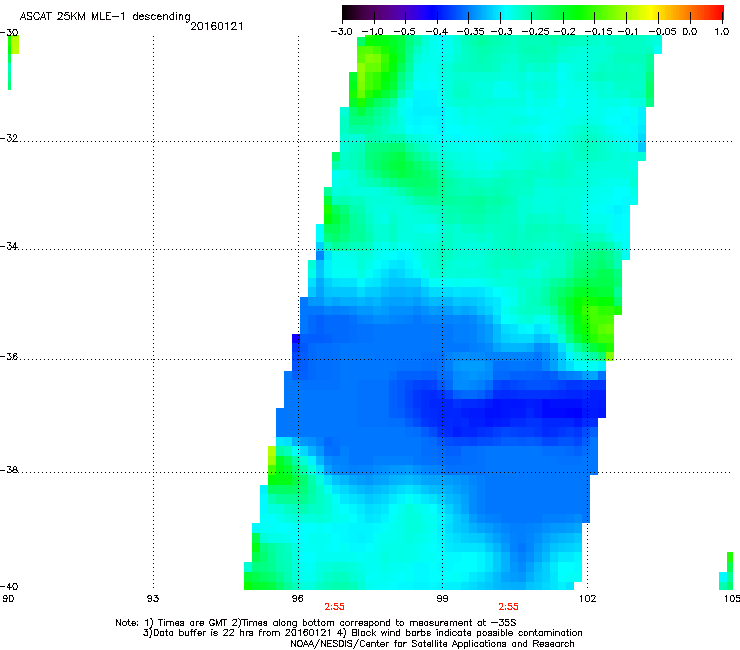Click the yellow section of the color bar

coord(651,12)
